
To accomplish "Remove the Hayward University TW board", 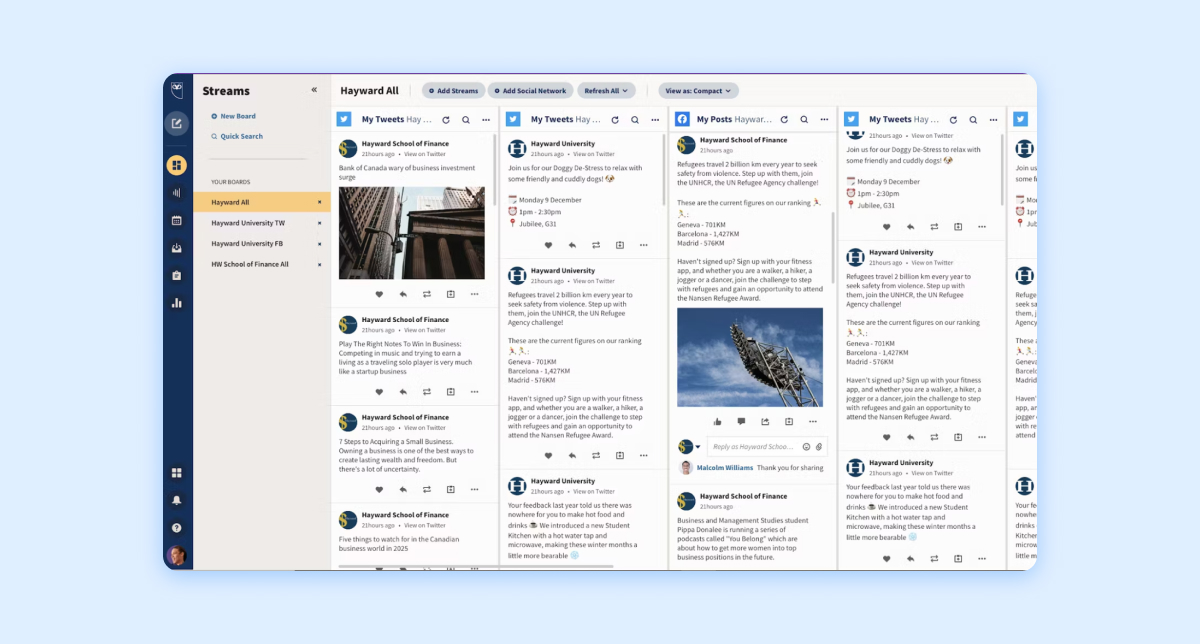I will click(x=320, y=223).
